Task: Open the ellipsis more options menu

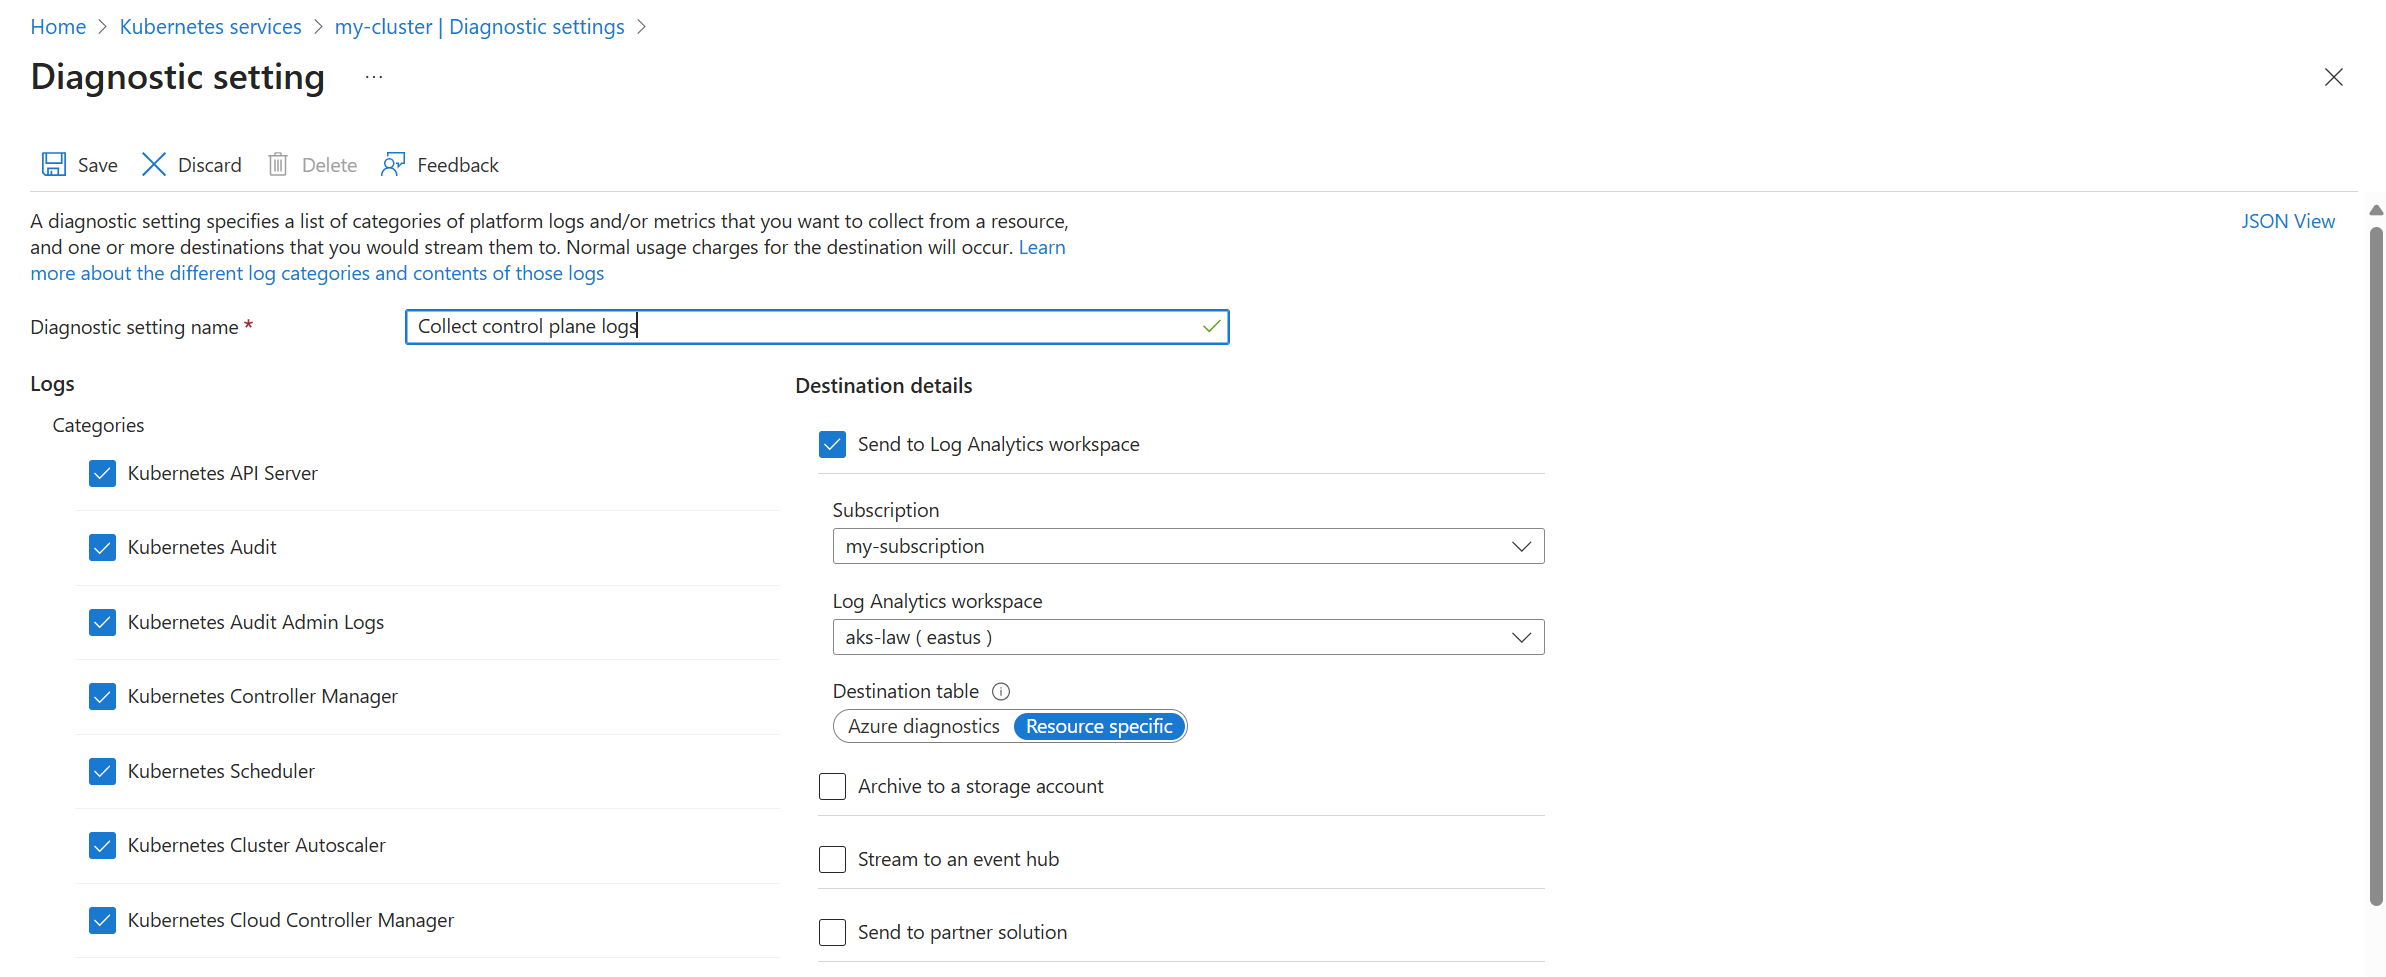Action: pos(374,78)
